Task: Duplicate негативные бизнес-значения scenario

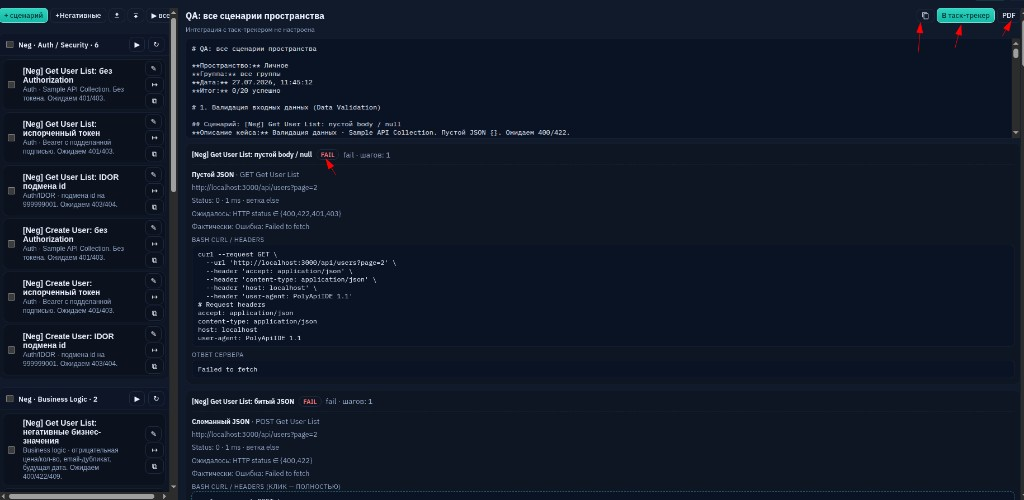Action: point(154,467)
